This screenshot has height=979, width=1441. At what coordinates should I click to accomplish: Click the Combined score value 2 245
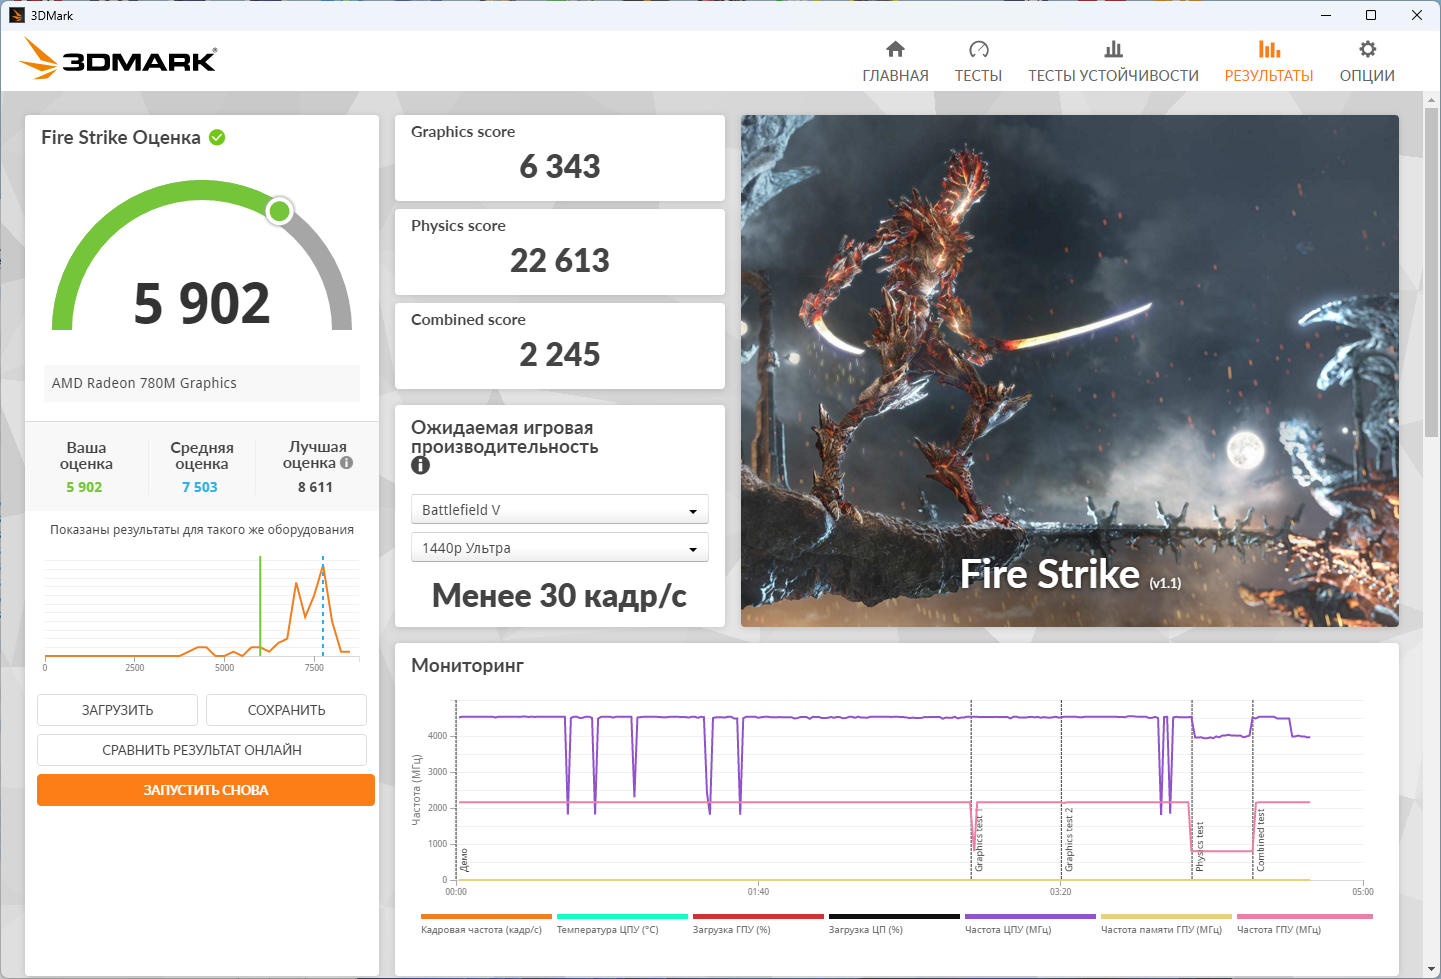pyautogui.click(x=560, y=354)
